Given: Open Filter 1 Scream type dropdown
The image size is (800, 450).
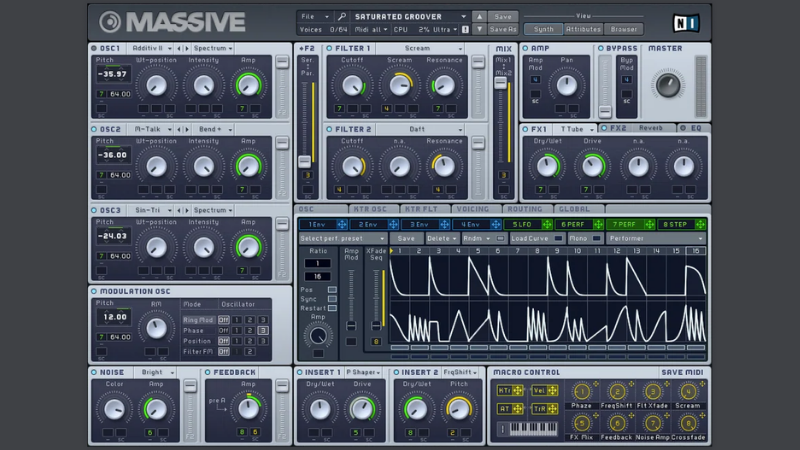Looking at the screenshot, I should pos(420,48).
